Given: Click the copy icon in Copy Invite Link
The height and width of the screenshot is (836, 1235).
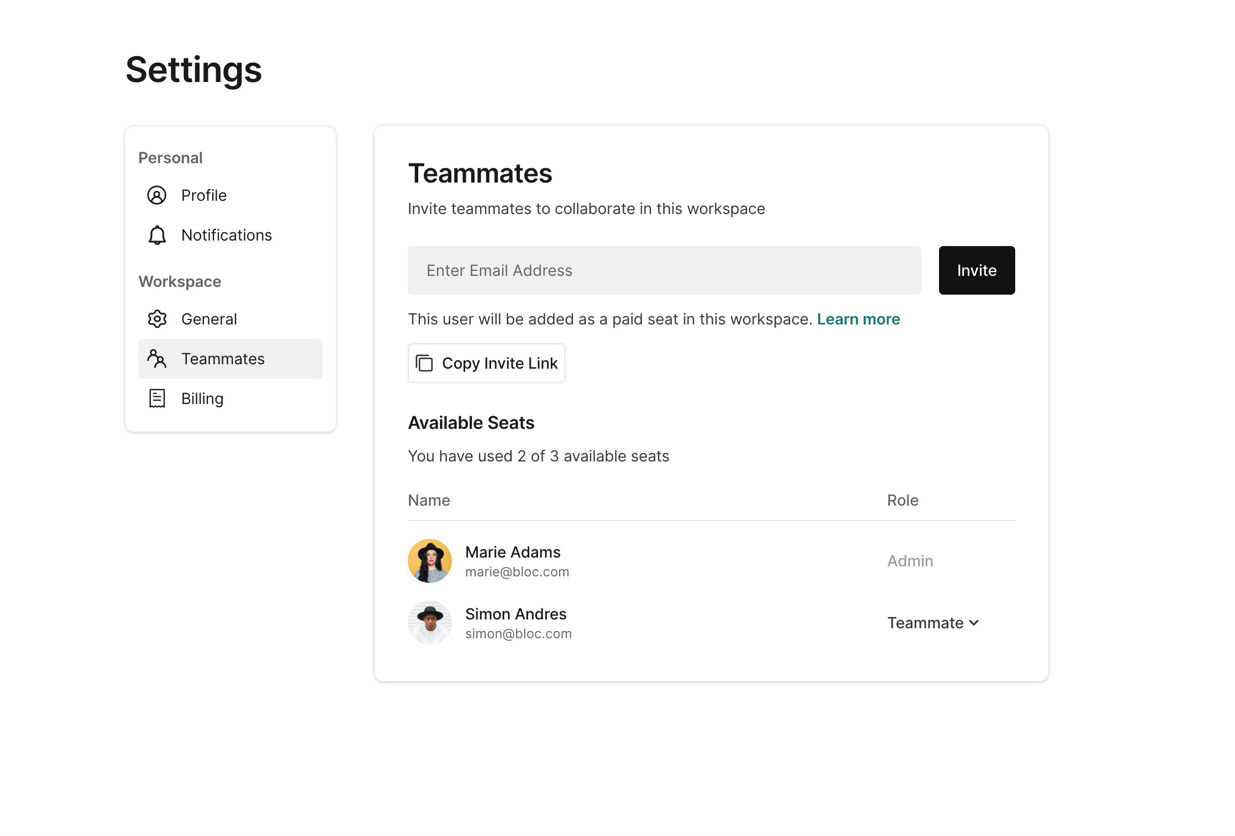Looking at the screenshot, I should (x=424, y=363).
